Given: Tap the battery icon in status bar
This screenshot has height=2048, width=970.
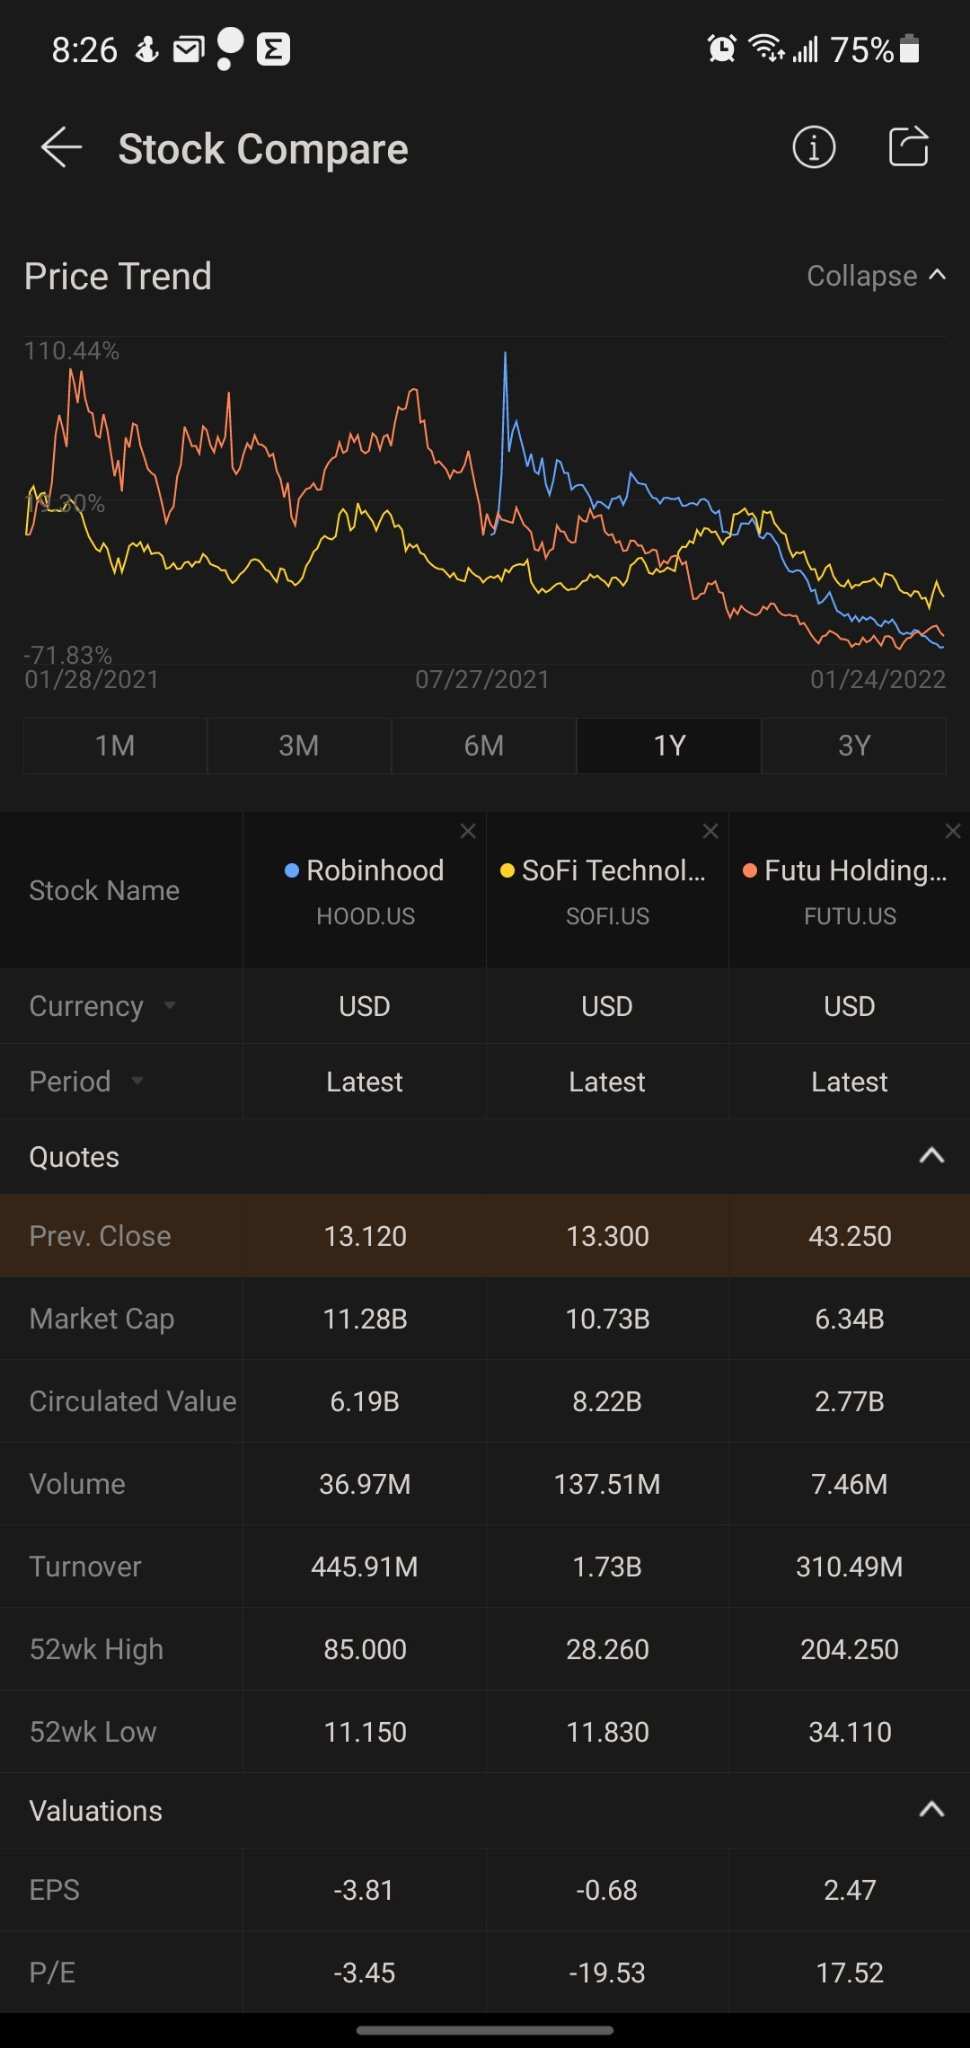Looking at the screenshot, I should (x=909, y=48).
